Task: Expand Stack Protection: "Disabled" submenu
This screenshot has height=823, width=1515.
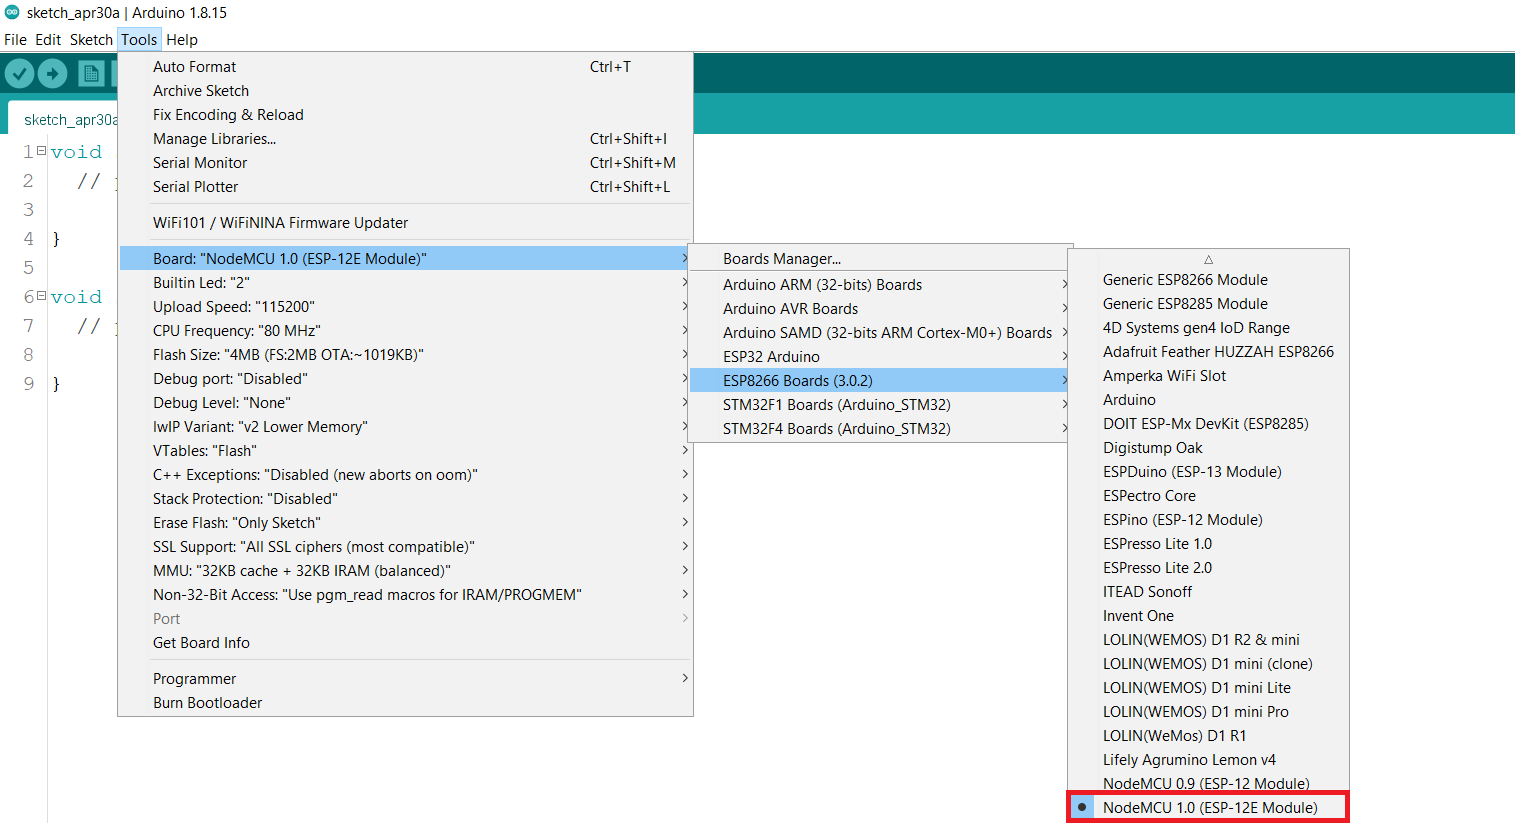Action: coord(405,499)
